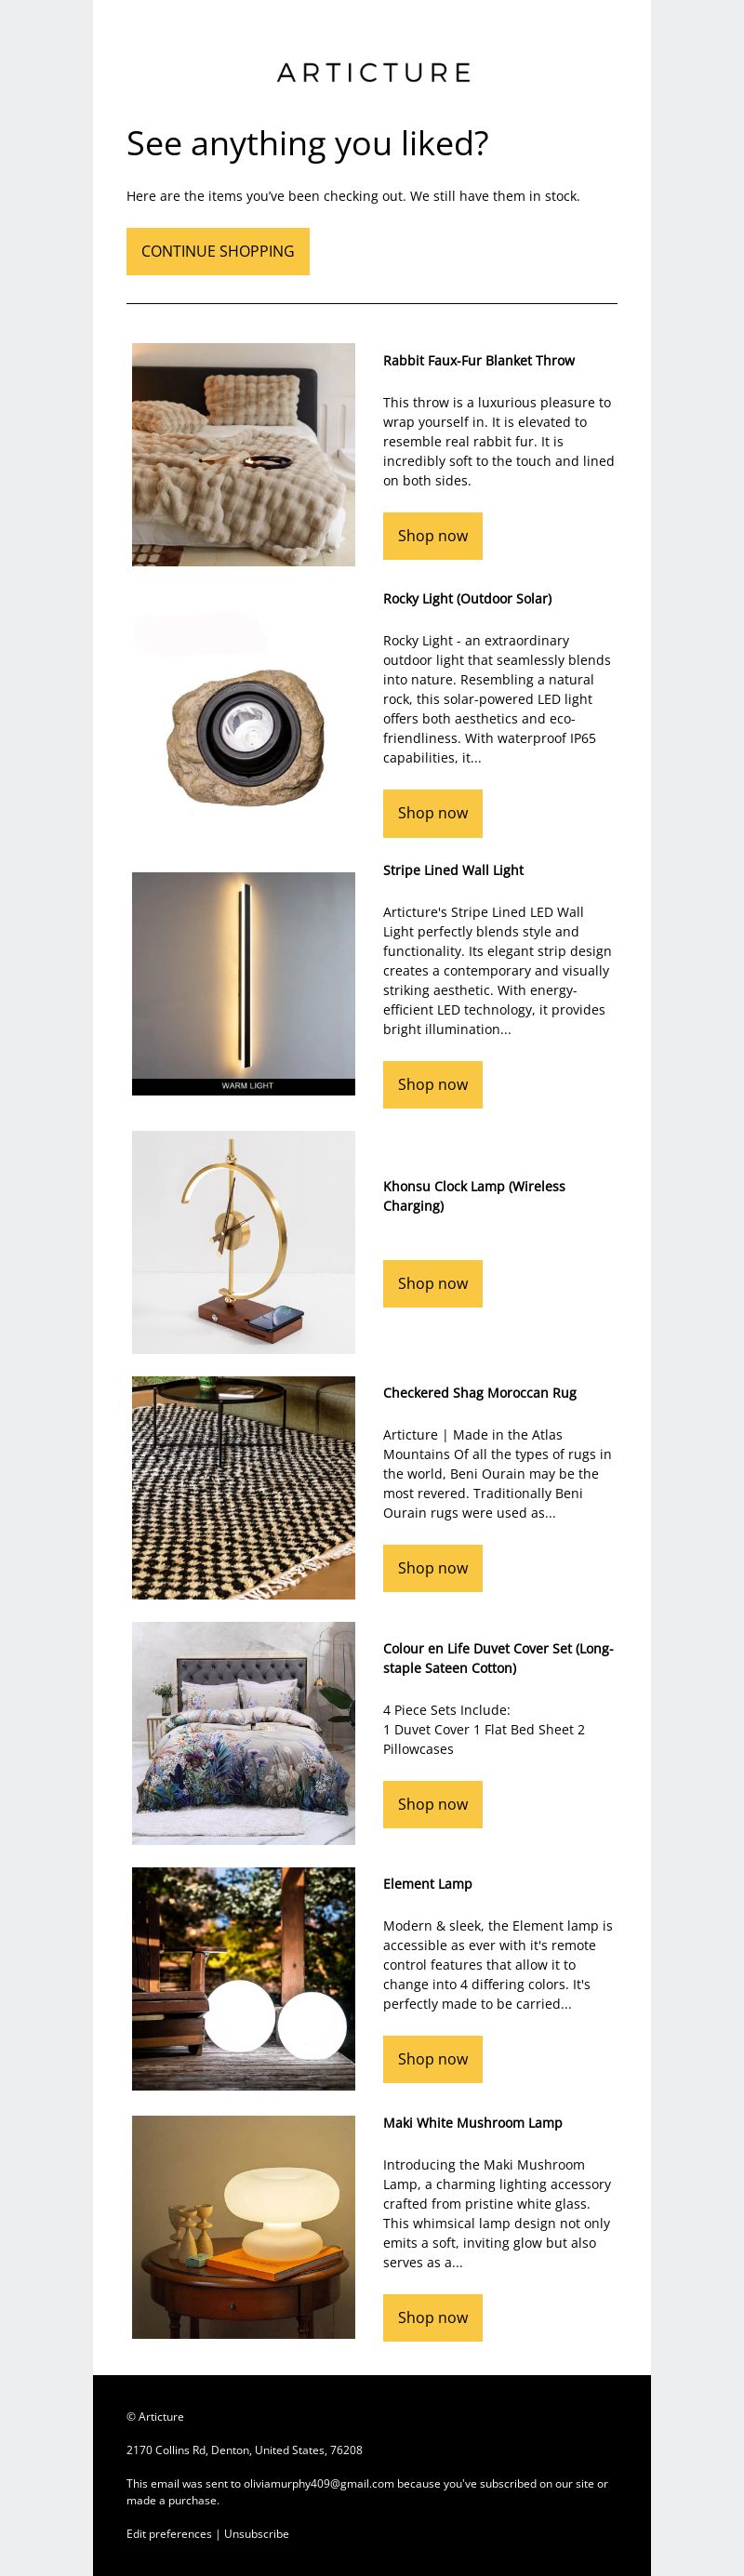Image resolution: width=744 pixels, height=2576 pixels.
Task: Click Shop now for Checkered Shag Rug
Action: (x=433, y=1568)
